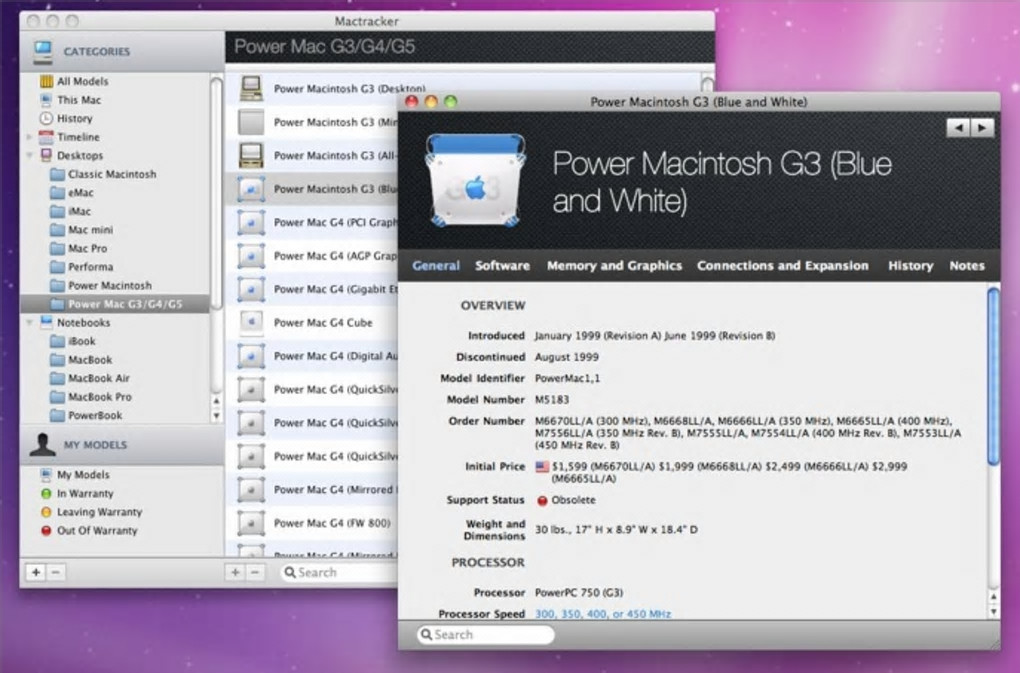1020x673 pixels.
Task: Click Power Mac G4 (Mirrored) row icon
Action: tap(251, 490)
